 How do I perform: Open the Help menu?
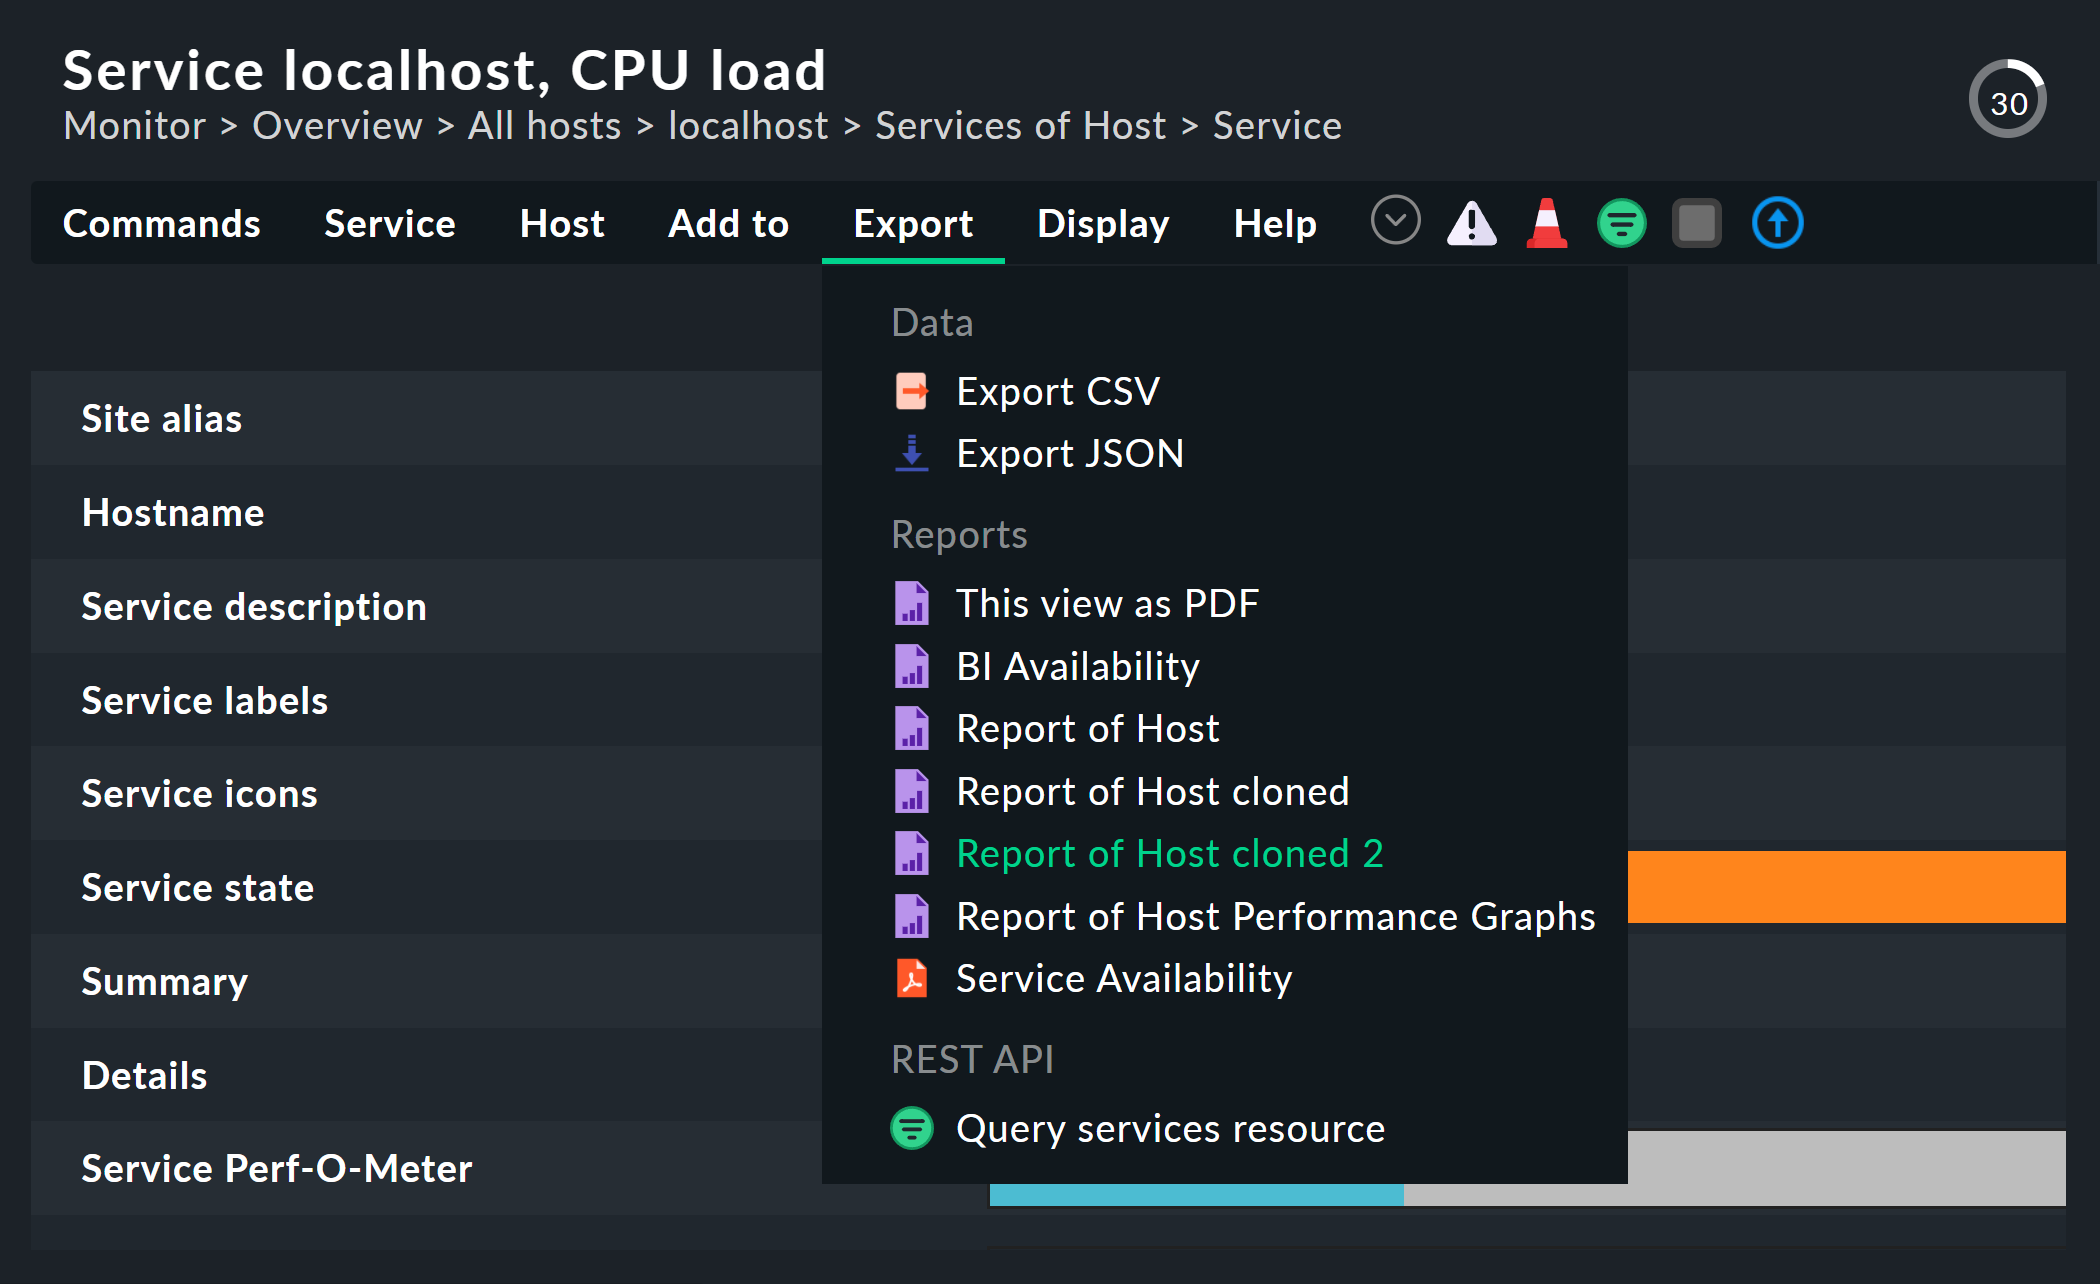1275,223
